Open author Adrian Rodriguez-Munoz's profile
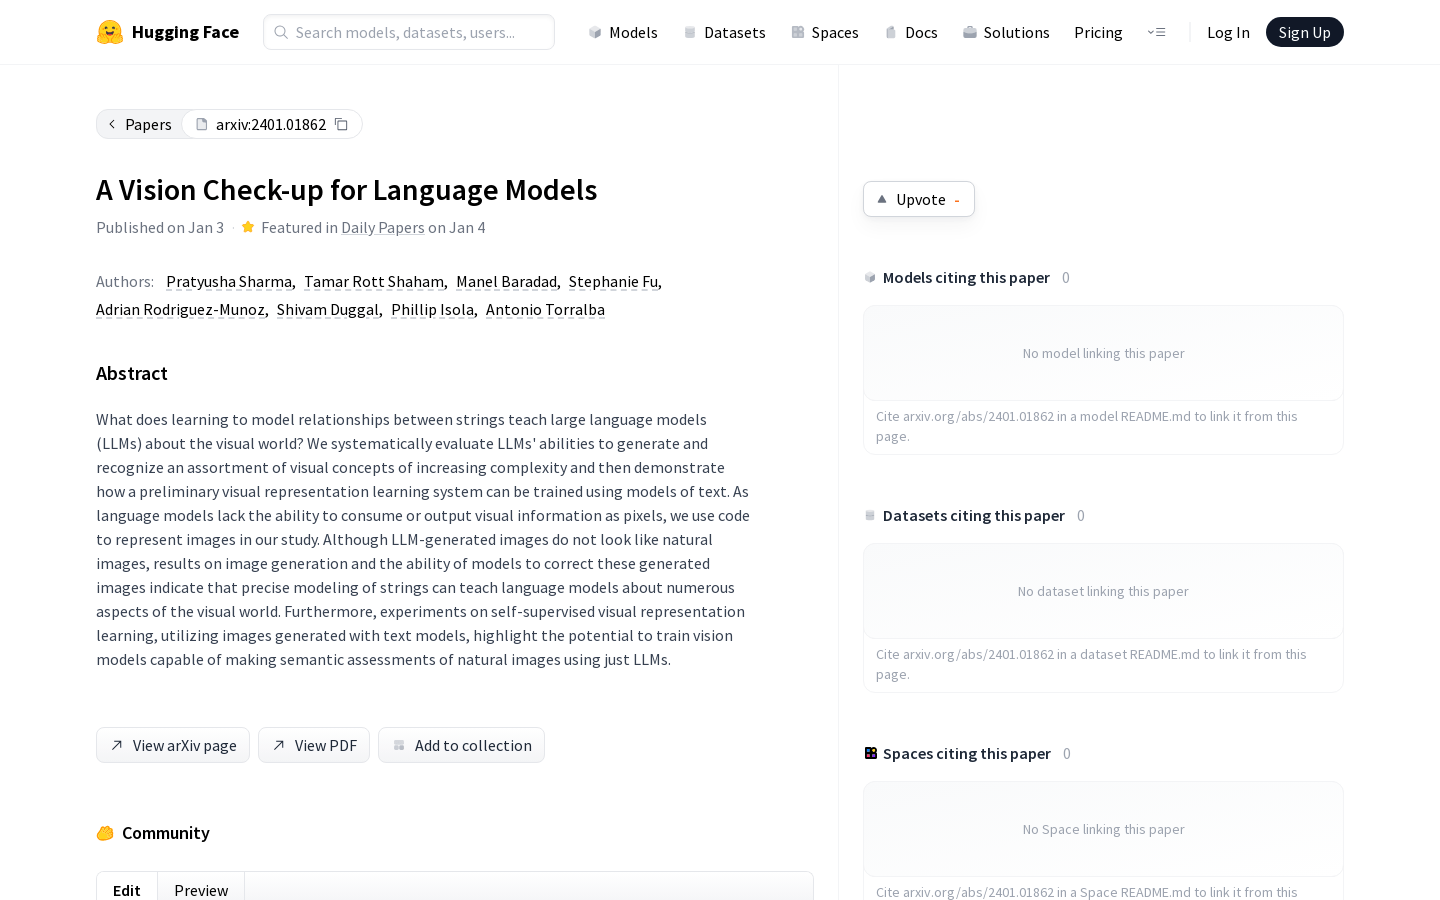 click(x=180, y=309)
